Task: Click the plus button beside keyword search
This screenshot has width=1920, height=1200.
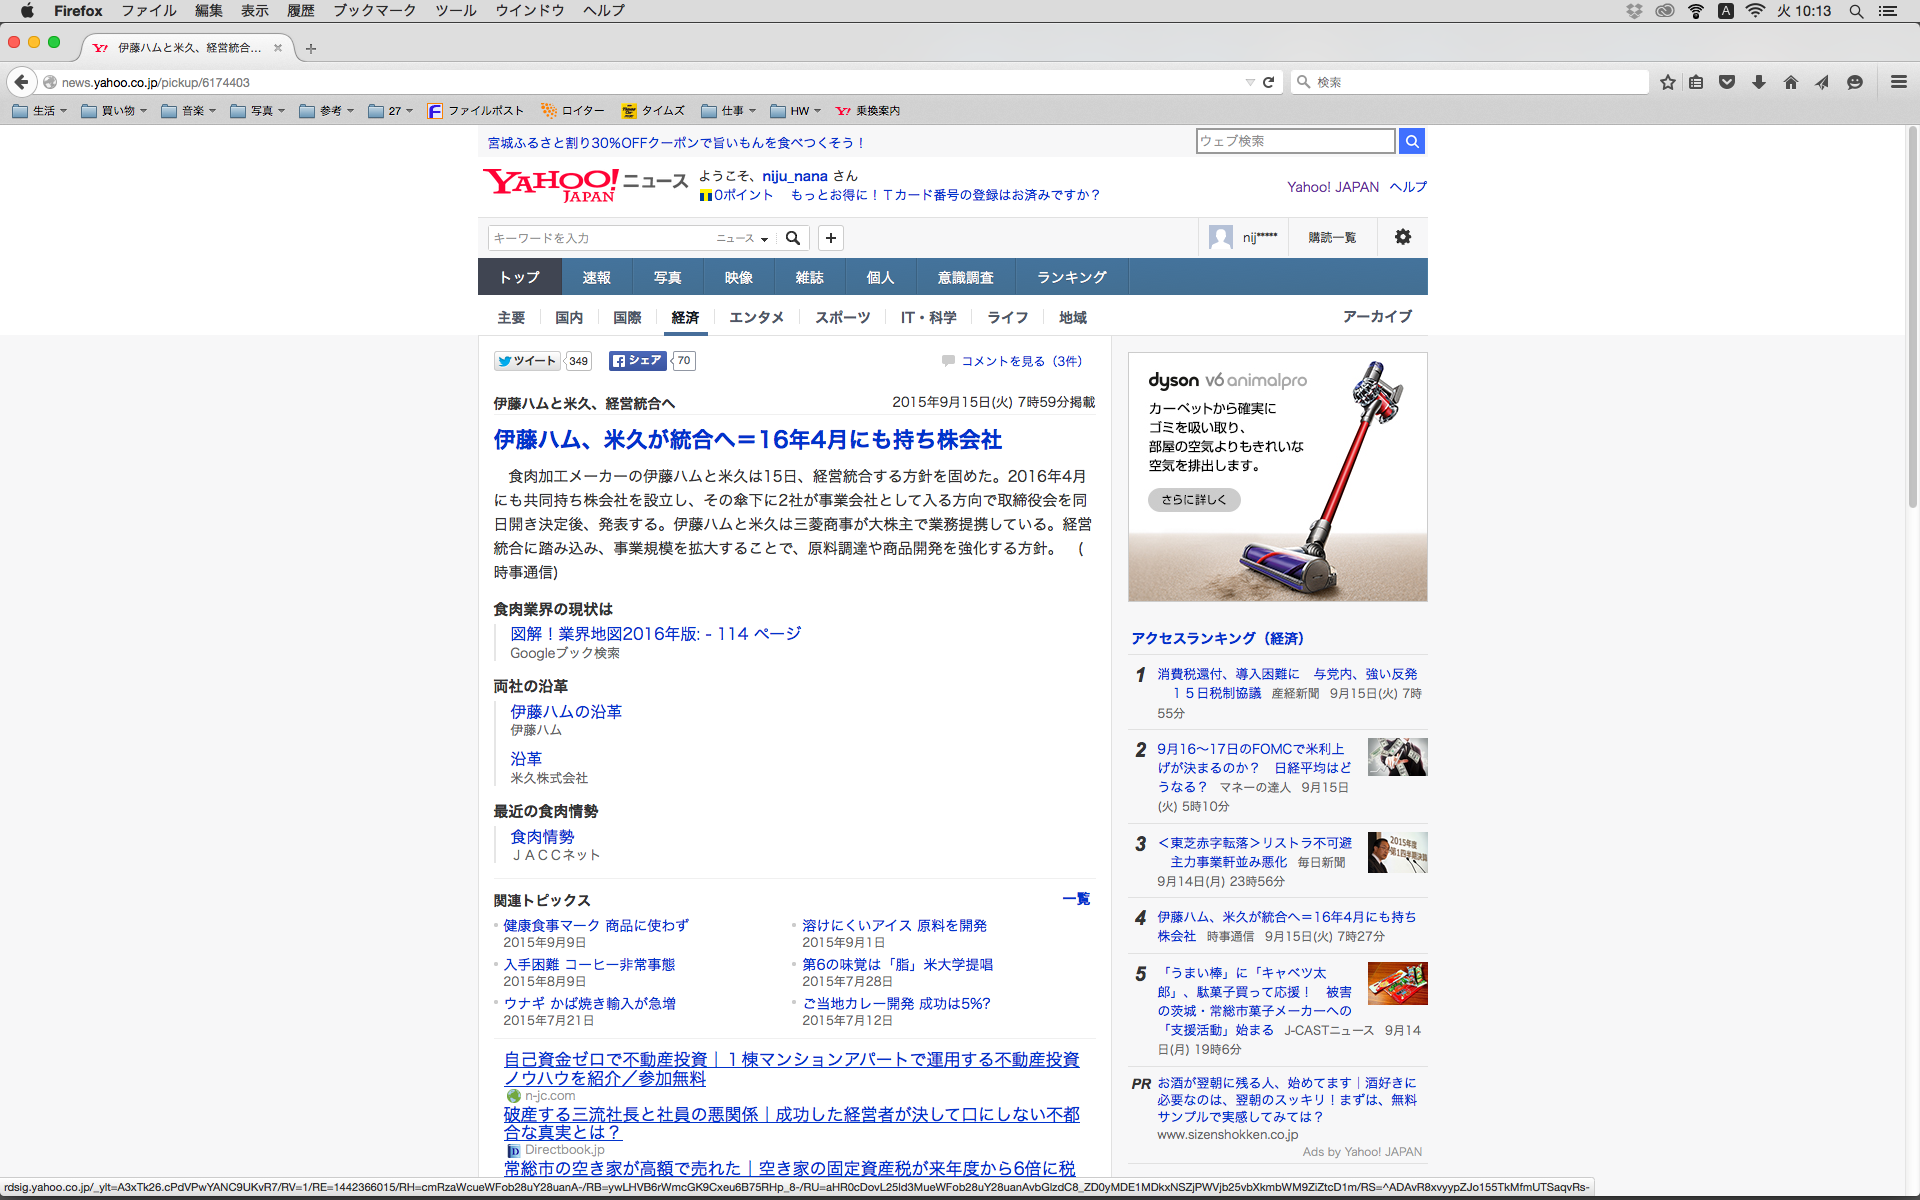Action: tap(830, 238)
